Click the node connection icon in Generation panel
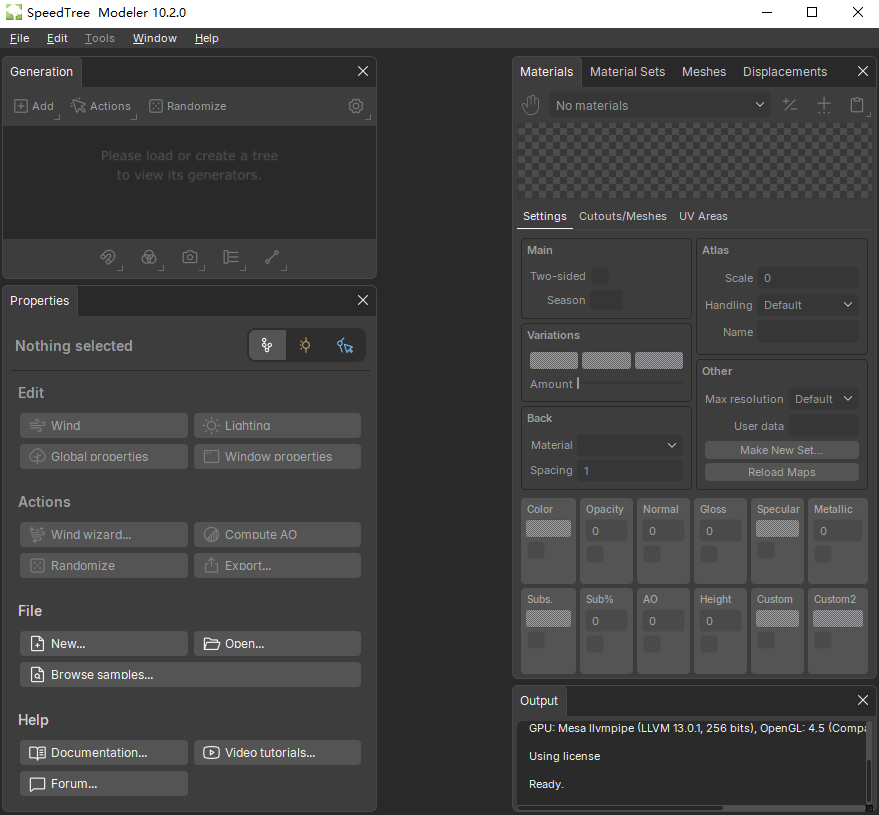Viewport: 879px width, 815px height. click(x=272, y=257)
